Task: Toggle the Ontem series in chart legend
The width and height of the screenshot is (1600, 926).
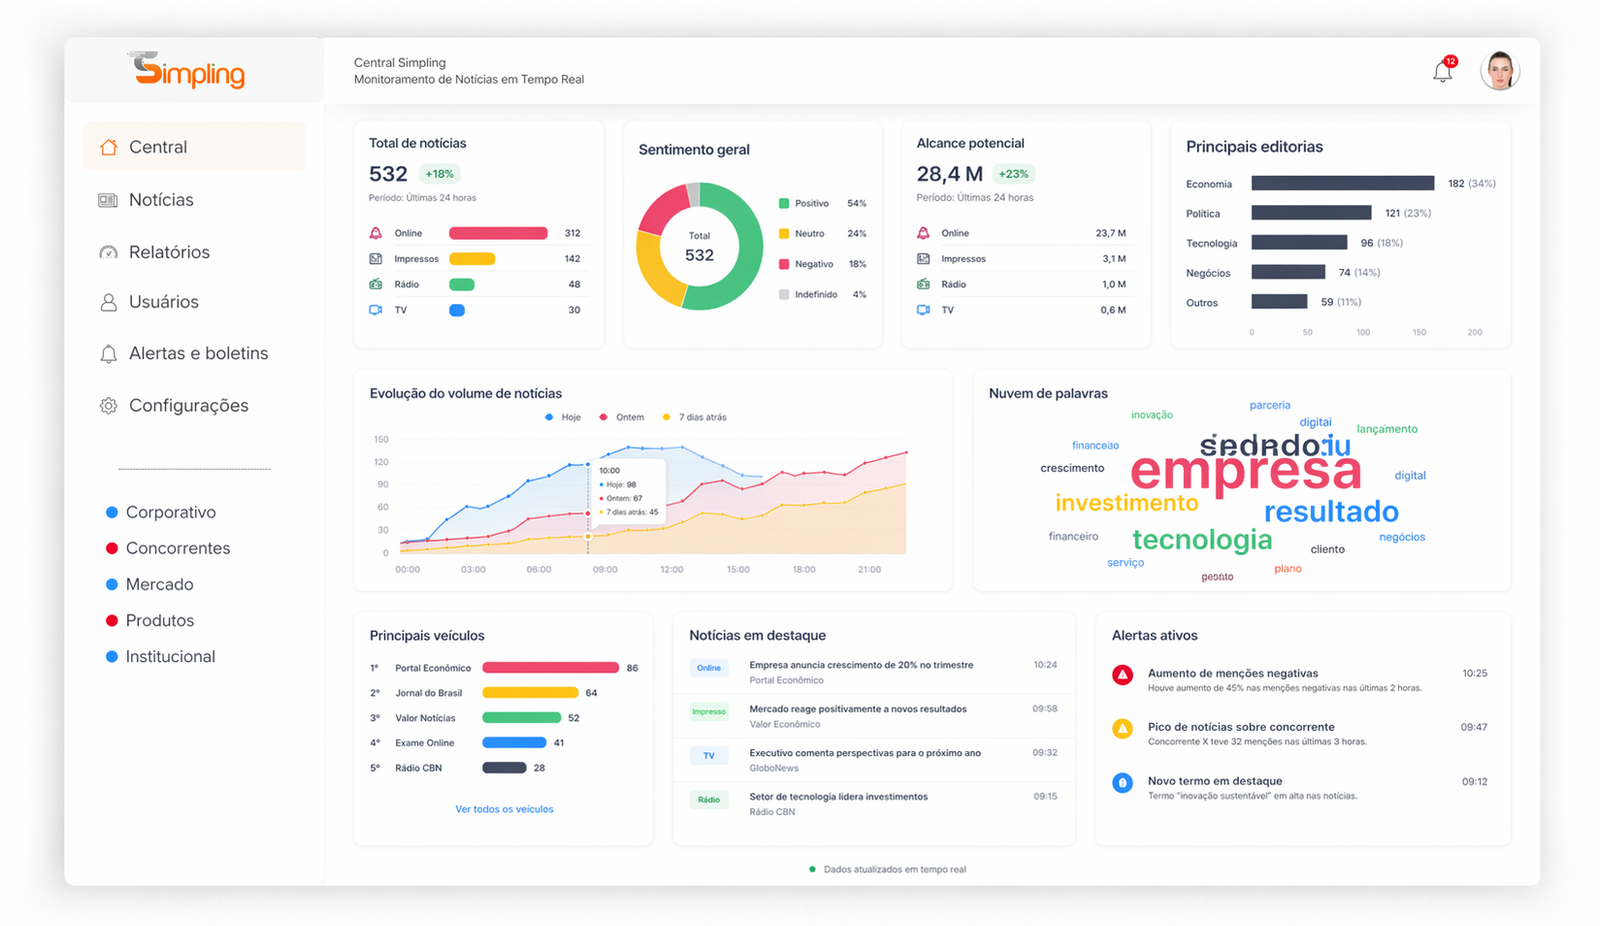Action: (622, 417)
